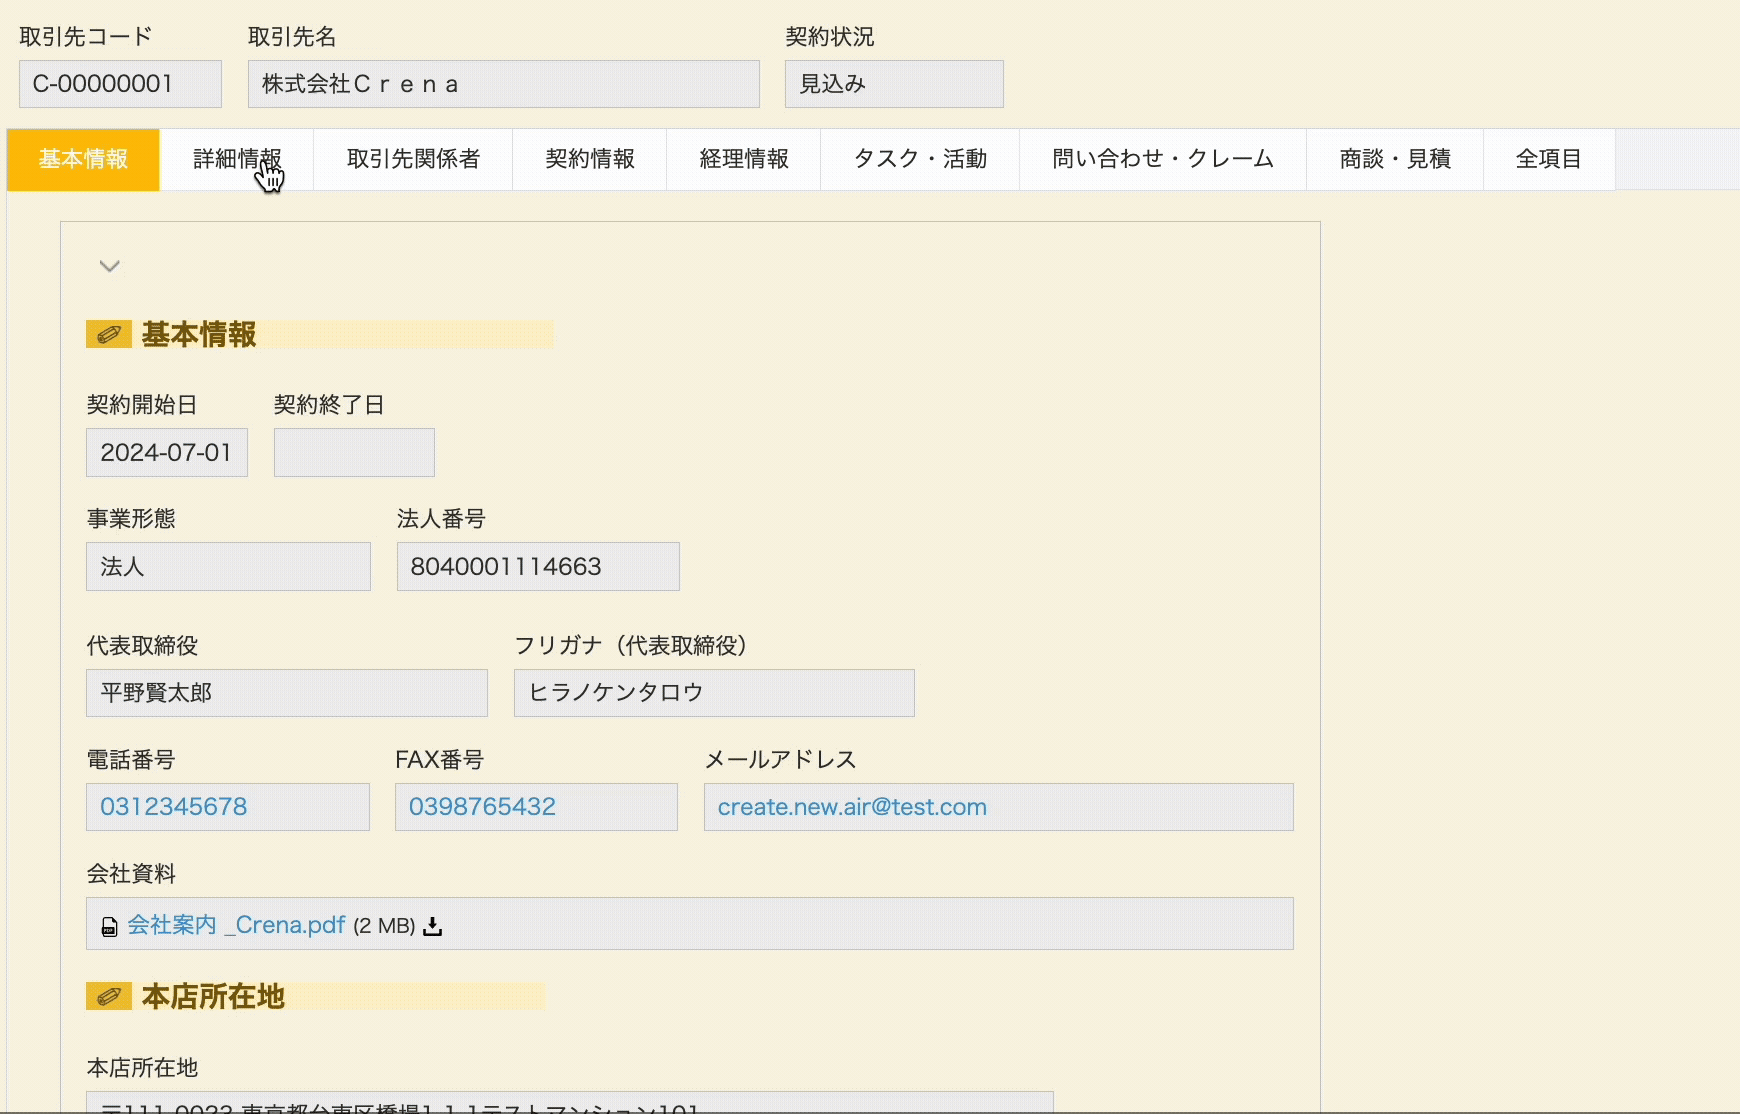Click the phone number link 0312345678
The height and width of the screenshot is (1114, 1740).
173,807
